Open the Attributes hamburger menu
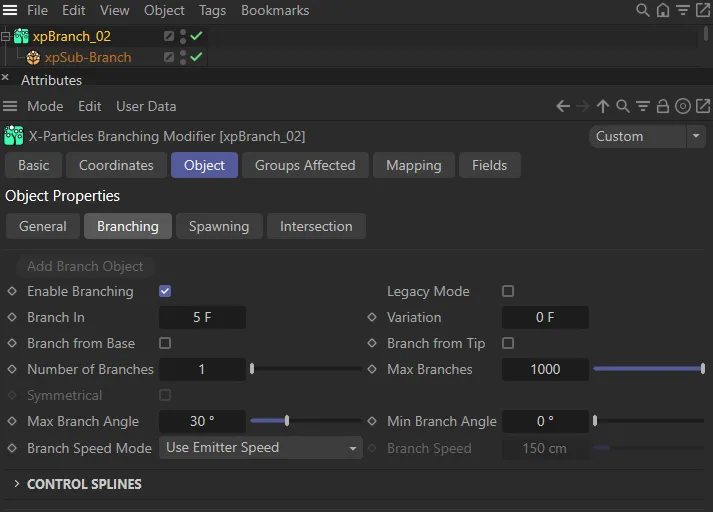Screen dimensions: 713x512 [10, 106]
